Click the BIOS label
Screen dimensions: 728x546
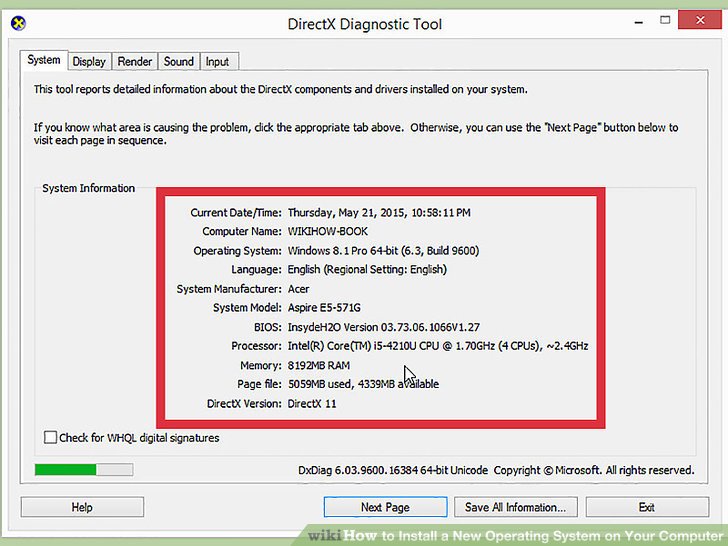coord(268,327)
